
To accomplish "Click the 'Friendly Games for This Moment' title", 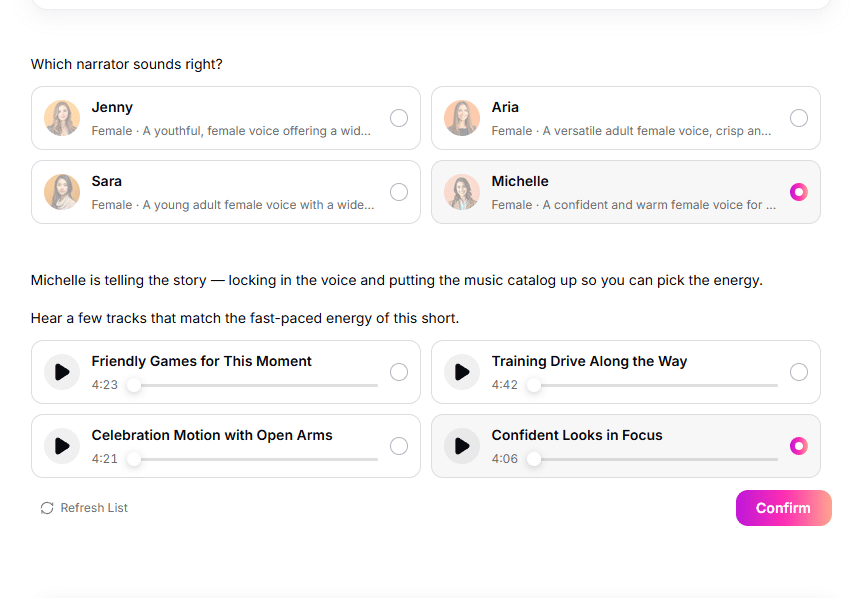I will pyautogui.click(x=201, y=362).
